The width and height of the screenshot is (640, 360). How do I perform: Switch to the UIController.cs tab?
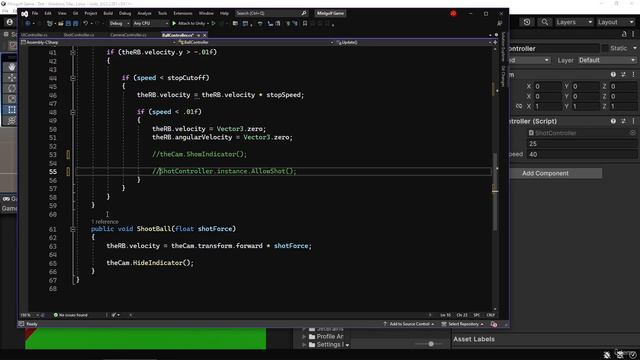pyautogui.click(x=34, y=35)
